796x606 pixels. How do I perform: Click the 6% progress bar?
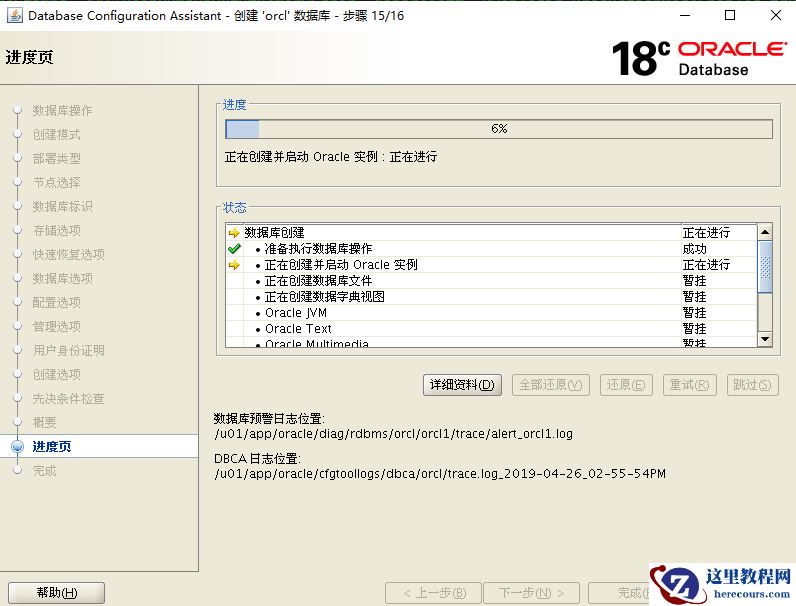coord(499,129)
